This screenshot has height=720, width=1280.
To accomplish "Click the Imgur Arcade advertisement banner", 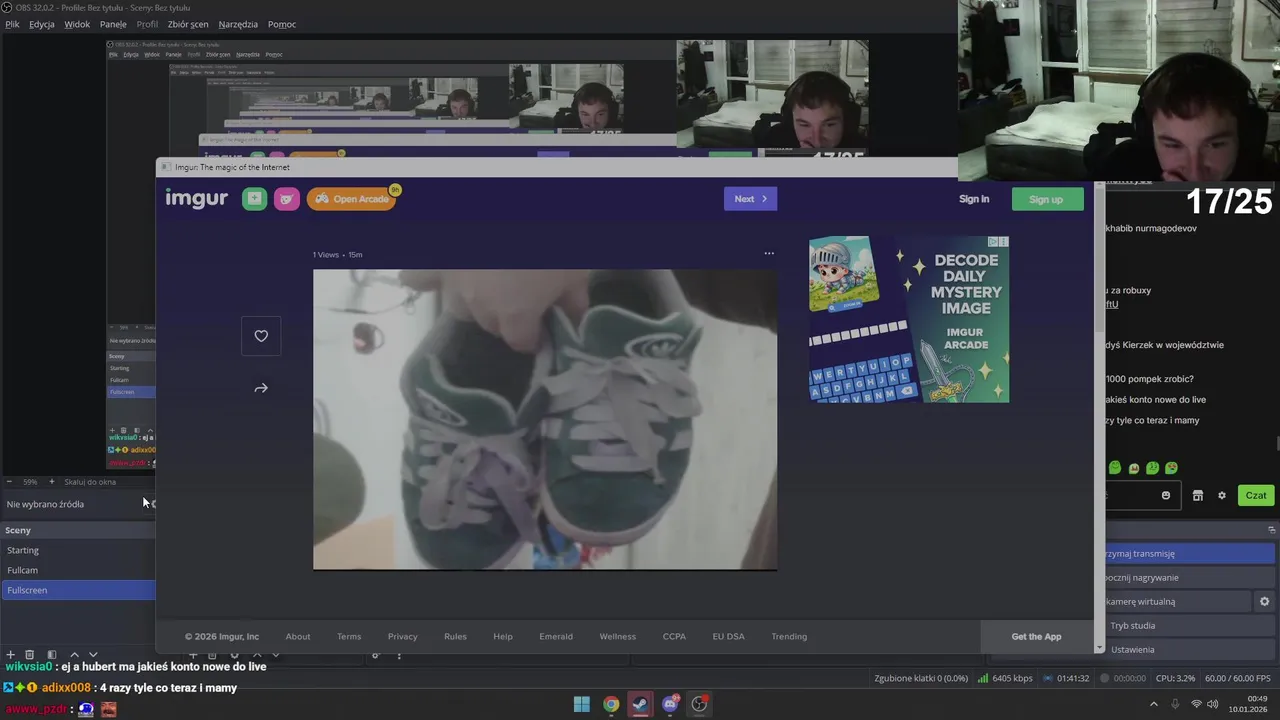I will coord(909,319).
